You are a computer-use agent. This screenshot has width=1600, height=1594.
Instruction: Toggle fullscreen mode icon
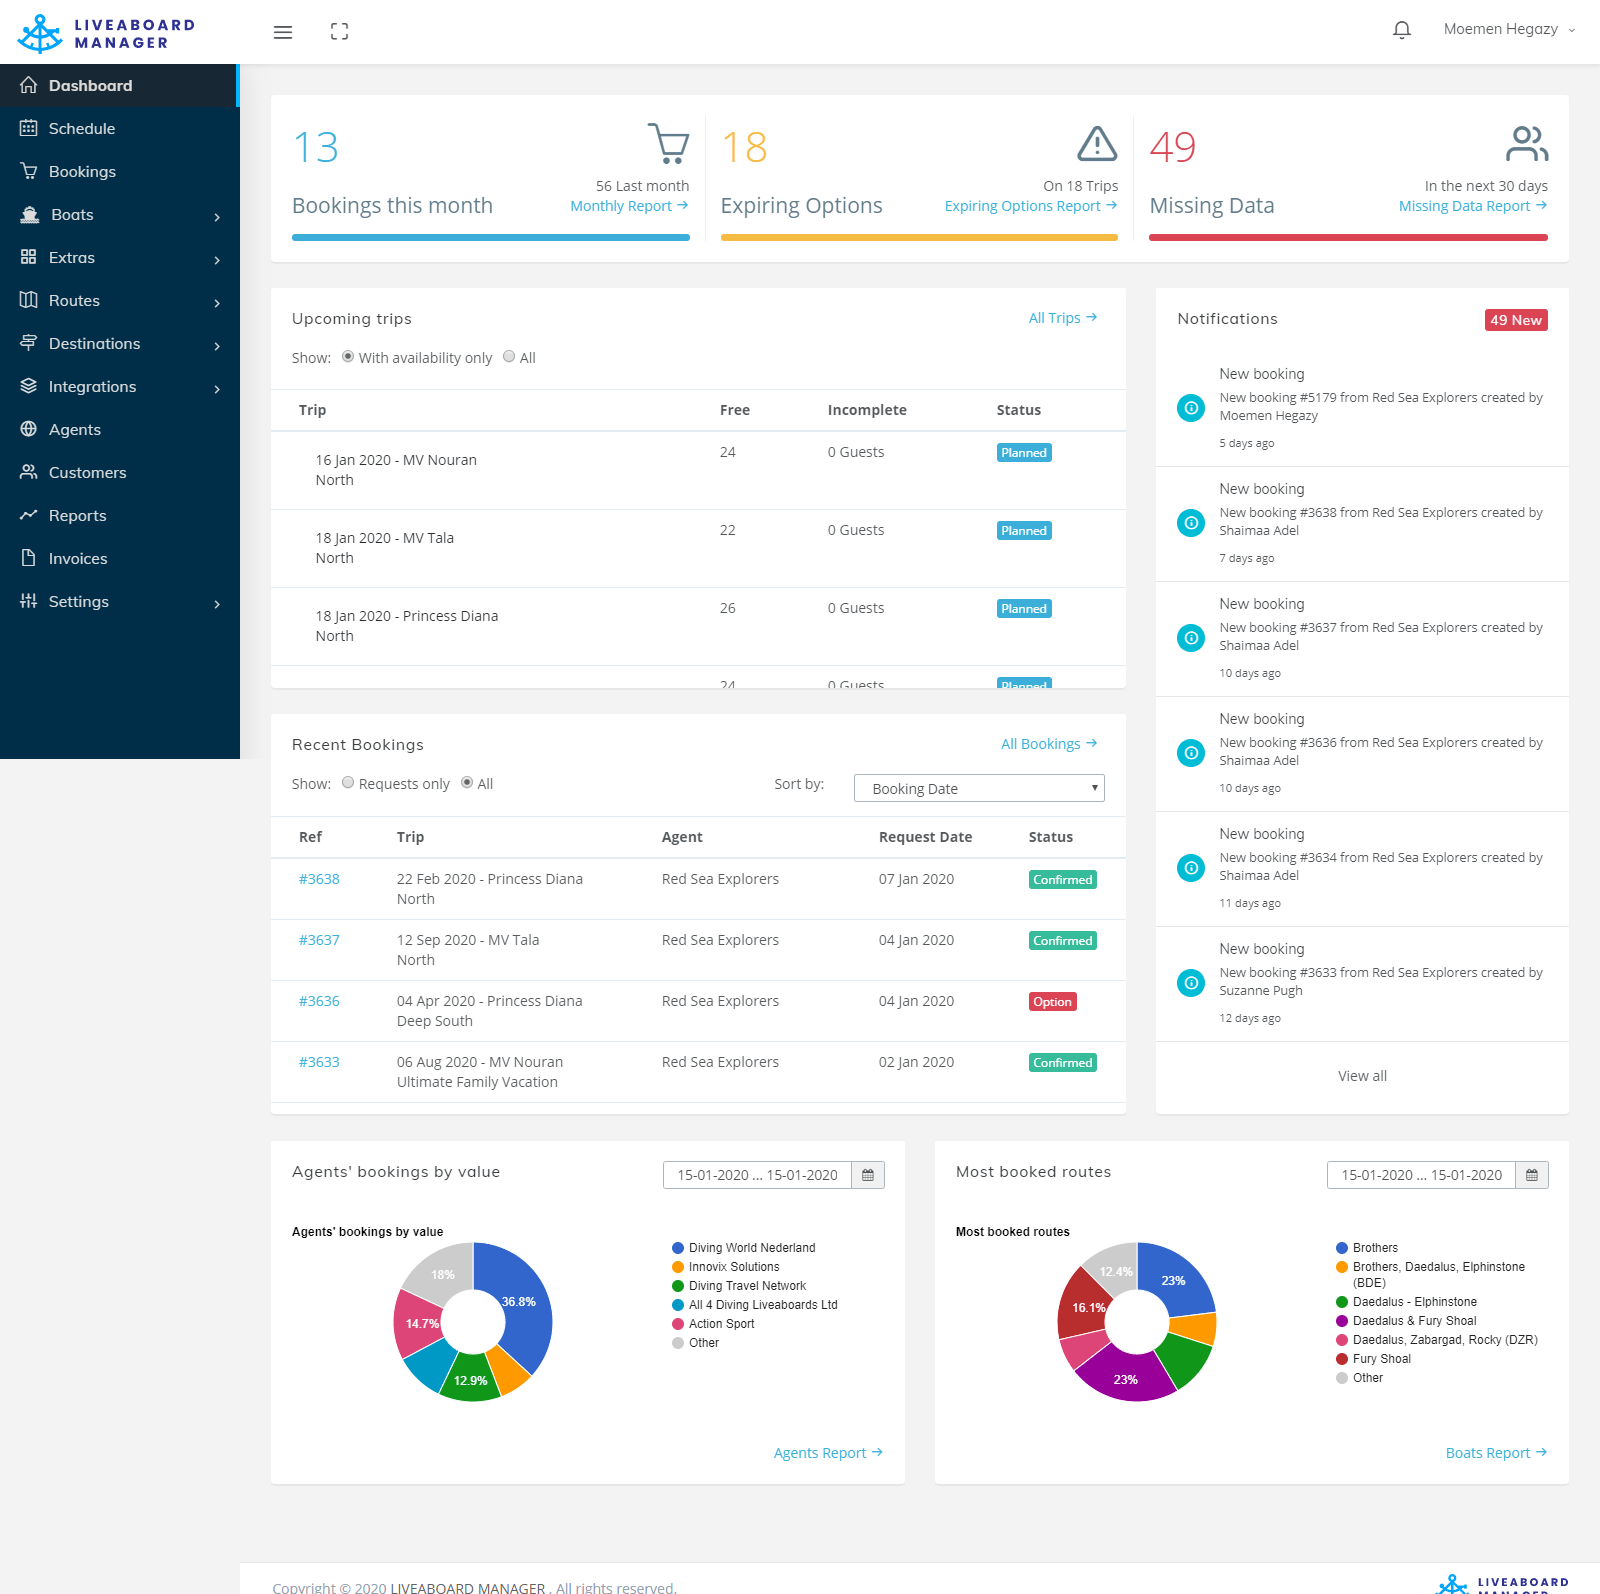tap(339, 32)
